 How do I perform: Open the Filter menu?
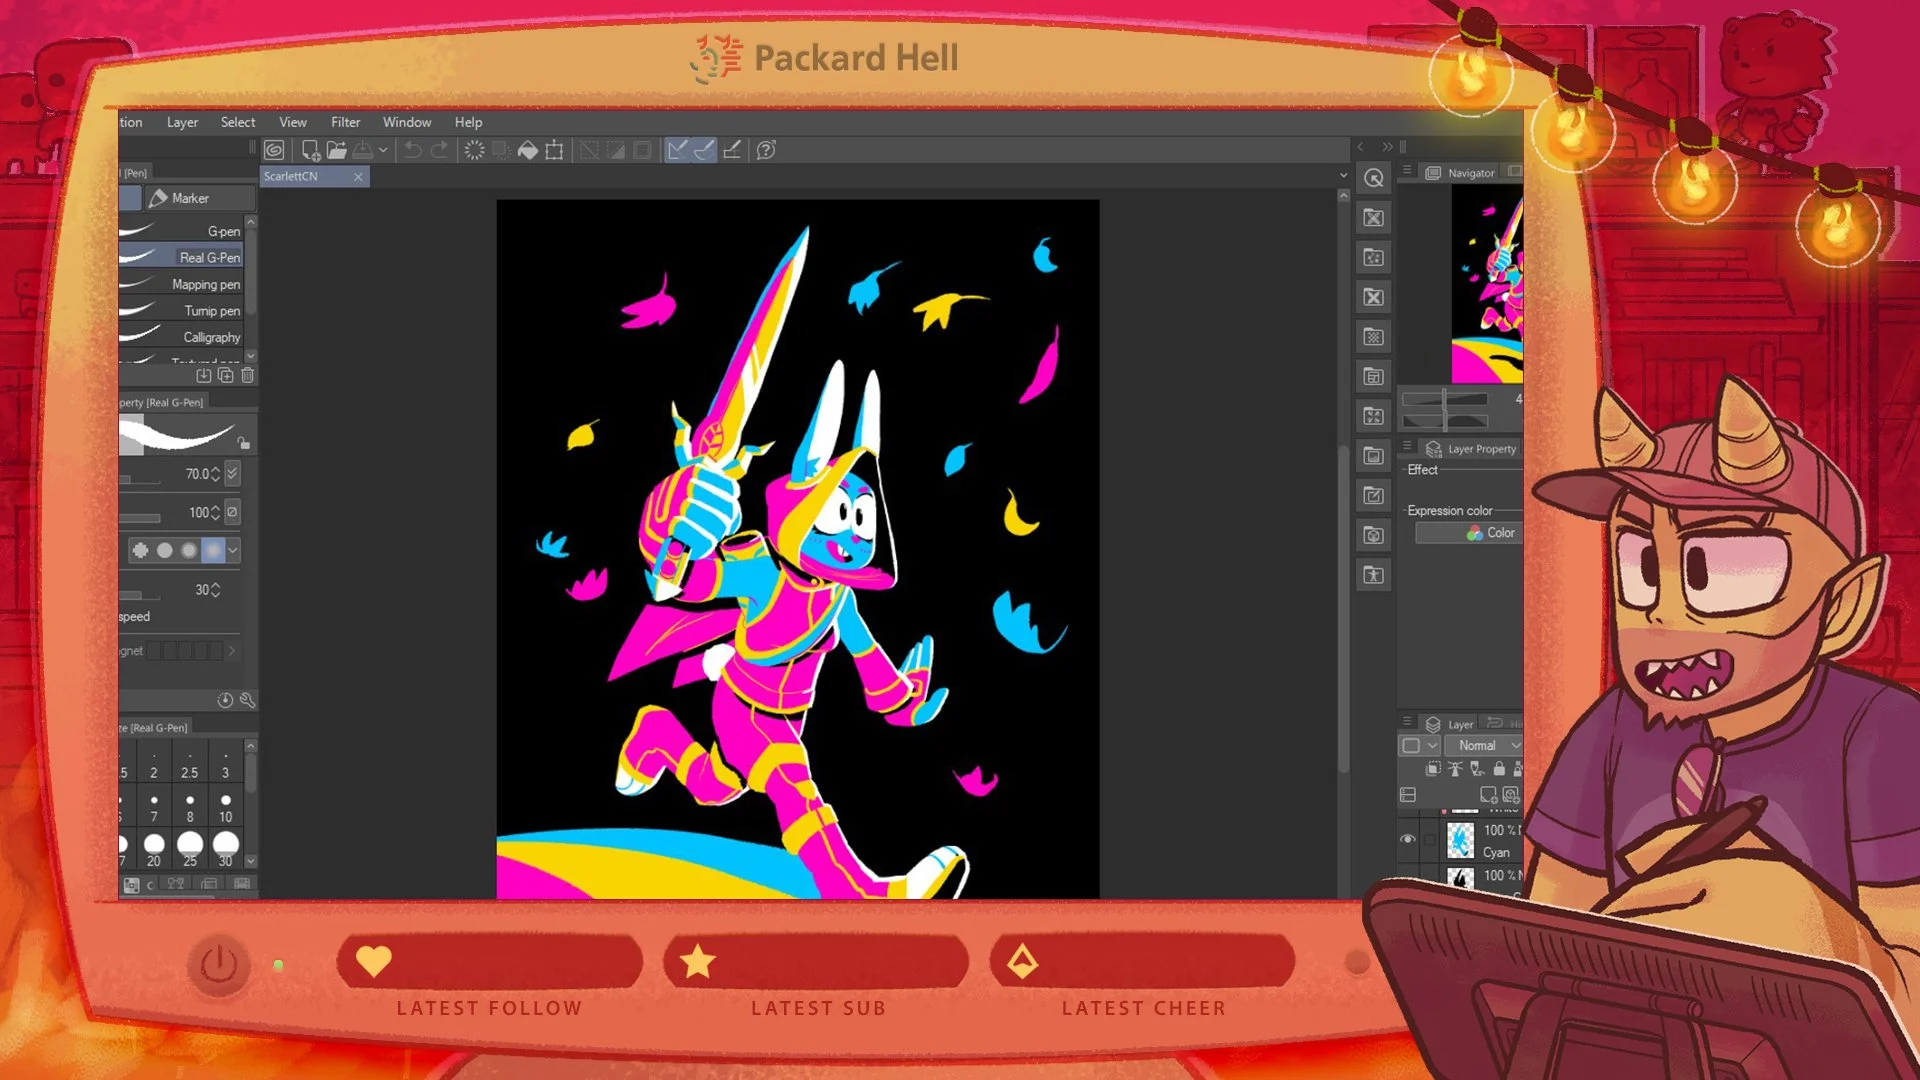pos(345,122)
